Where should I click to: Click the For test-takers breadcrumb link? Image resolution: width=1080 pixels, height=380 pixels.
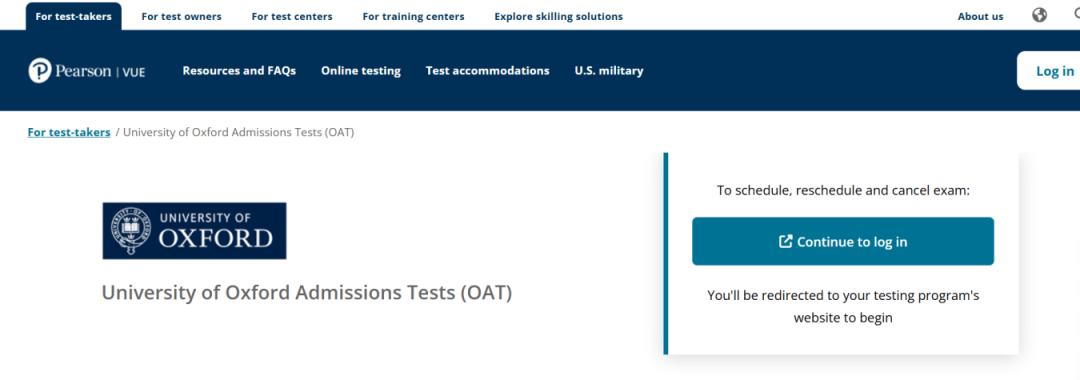pos(69,132)
